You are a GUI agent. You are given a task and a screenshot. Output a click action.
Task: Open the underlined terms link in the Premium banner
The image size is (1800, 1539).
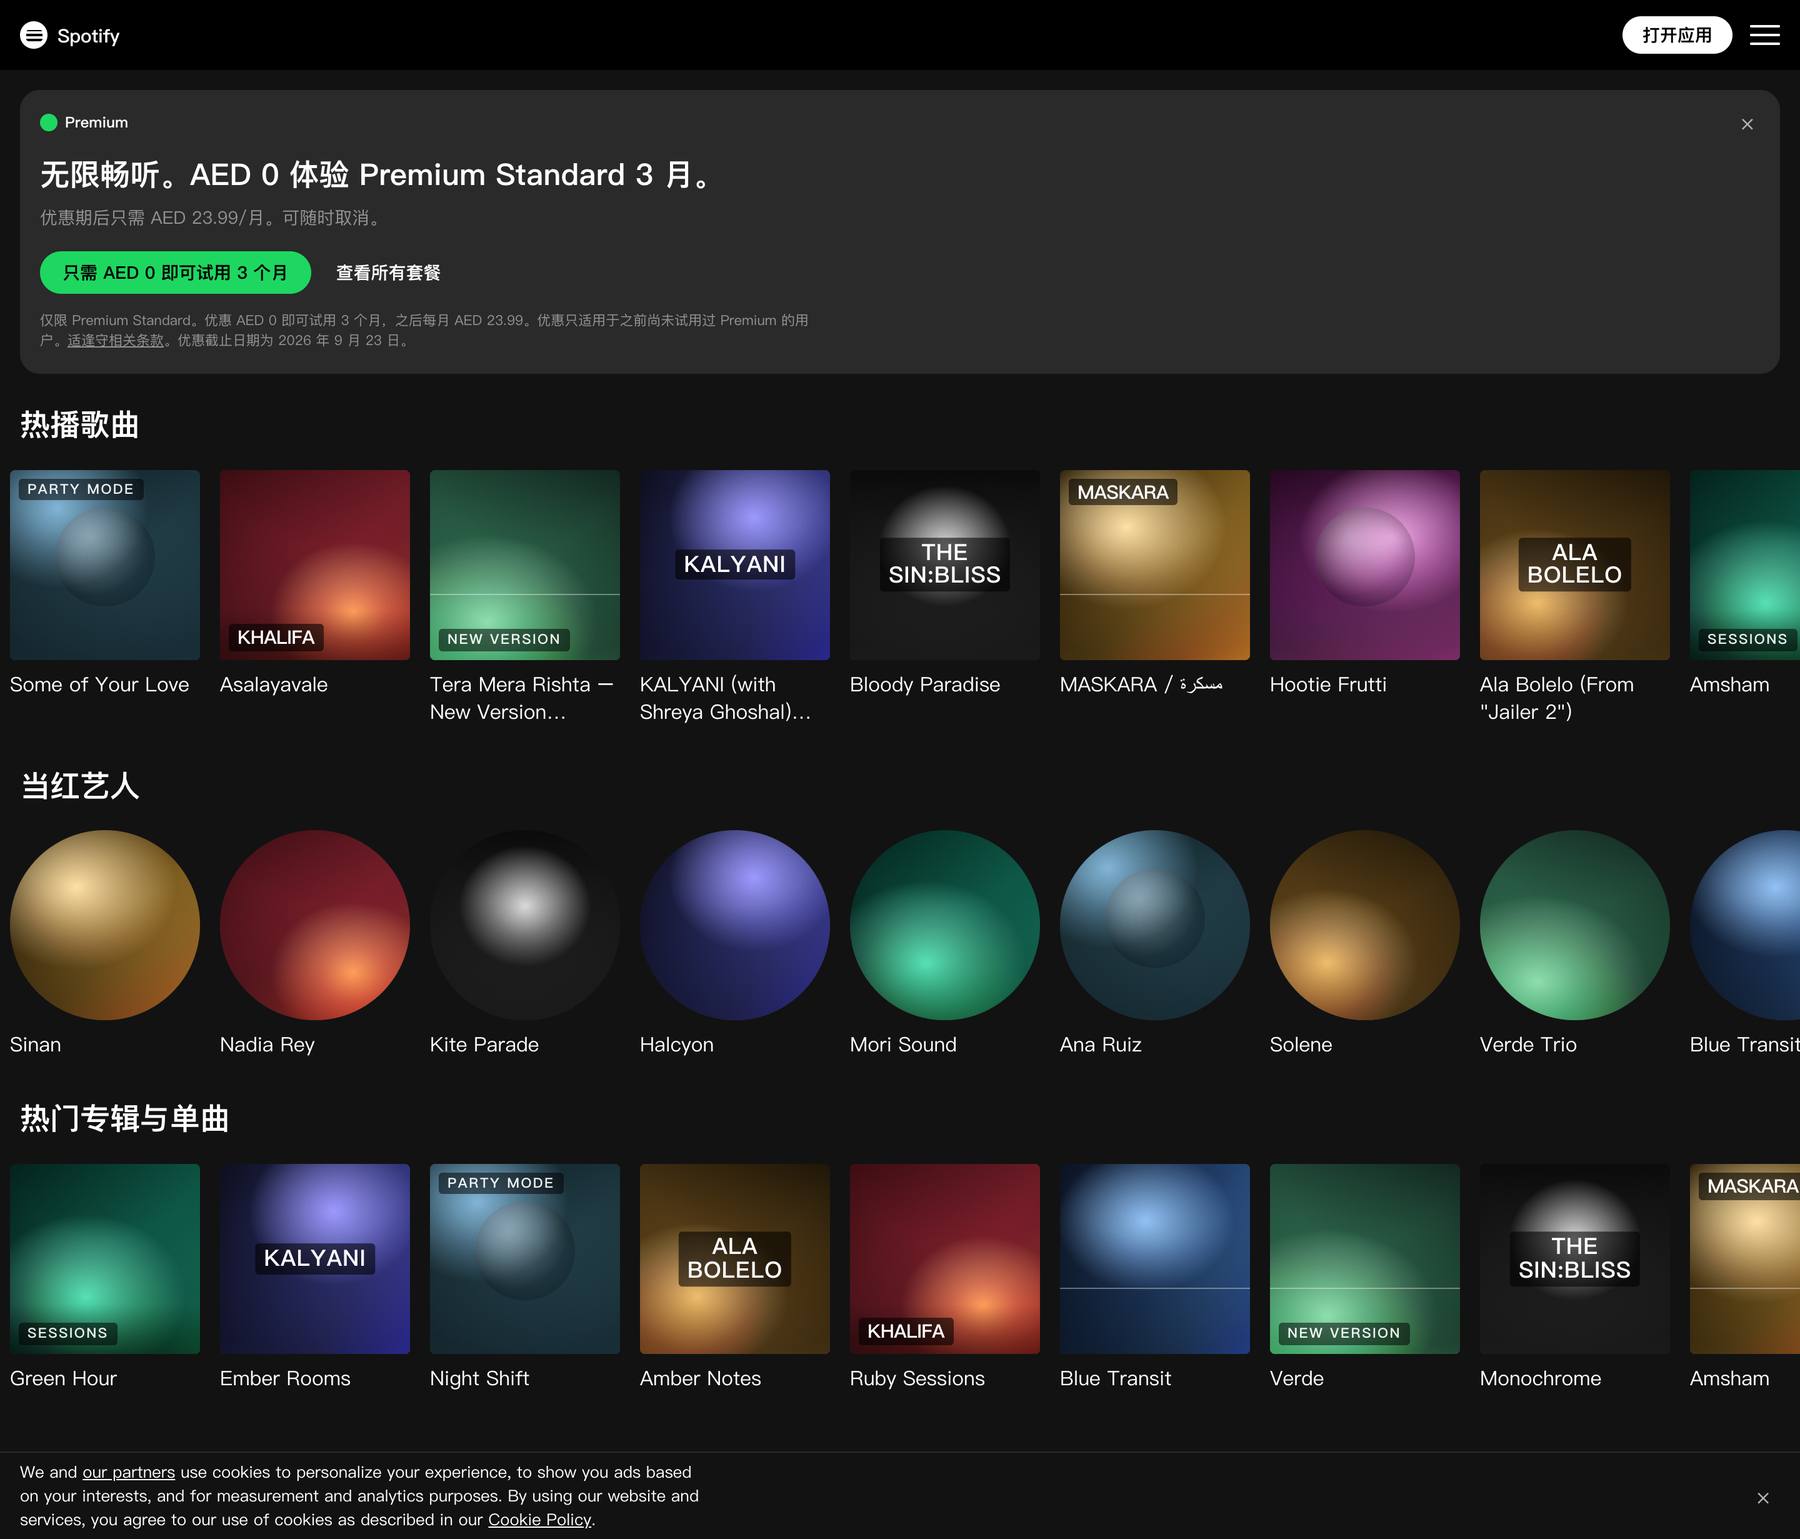click(116, 340)
